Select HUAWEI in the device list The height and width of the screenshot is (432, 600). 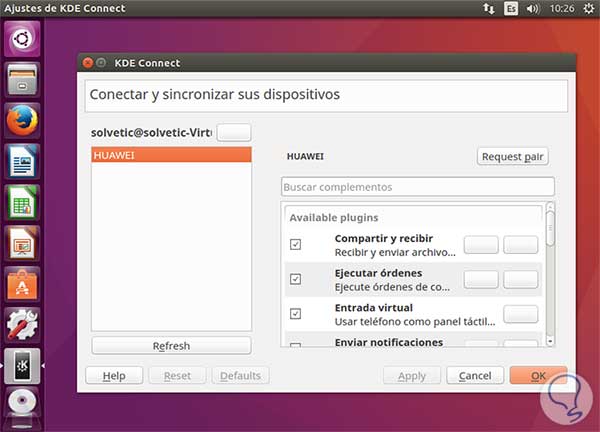pos(171,155)
